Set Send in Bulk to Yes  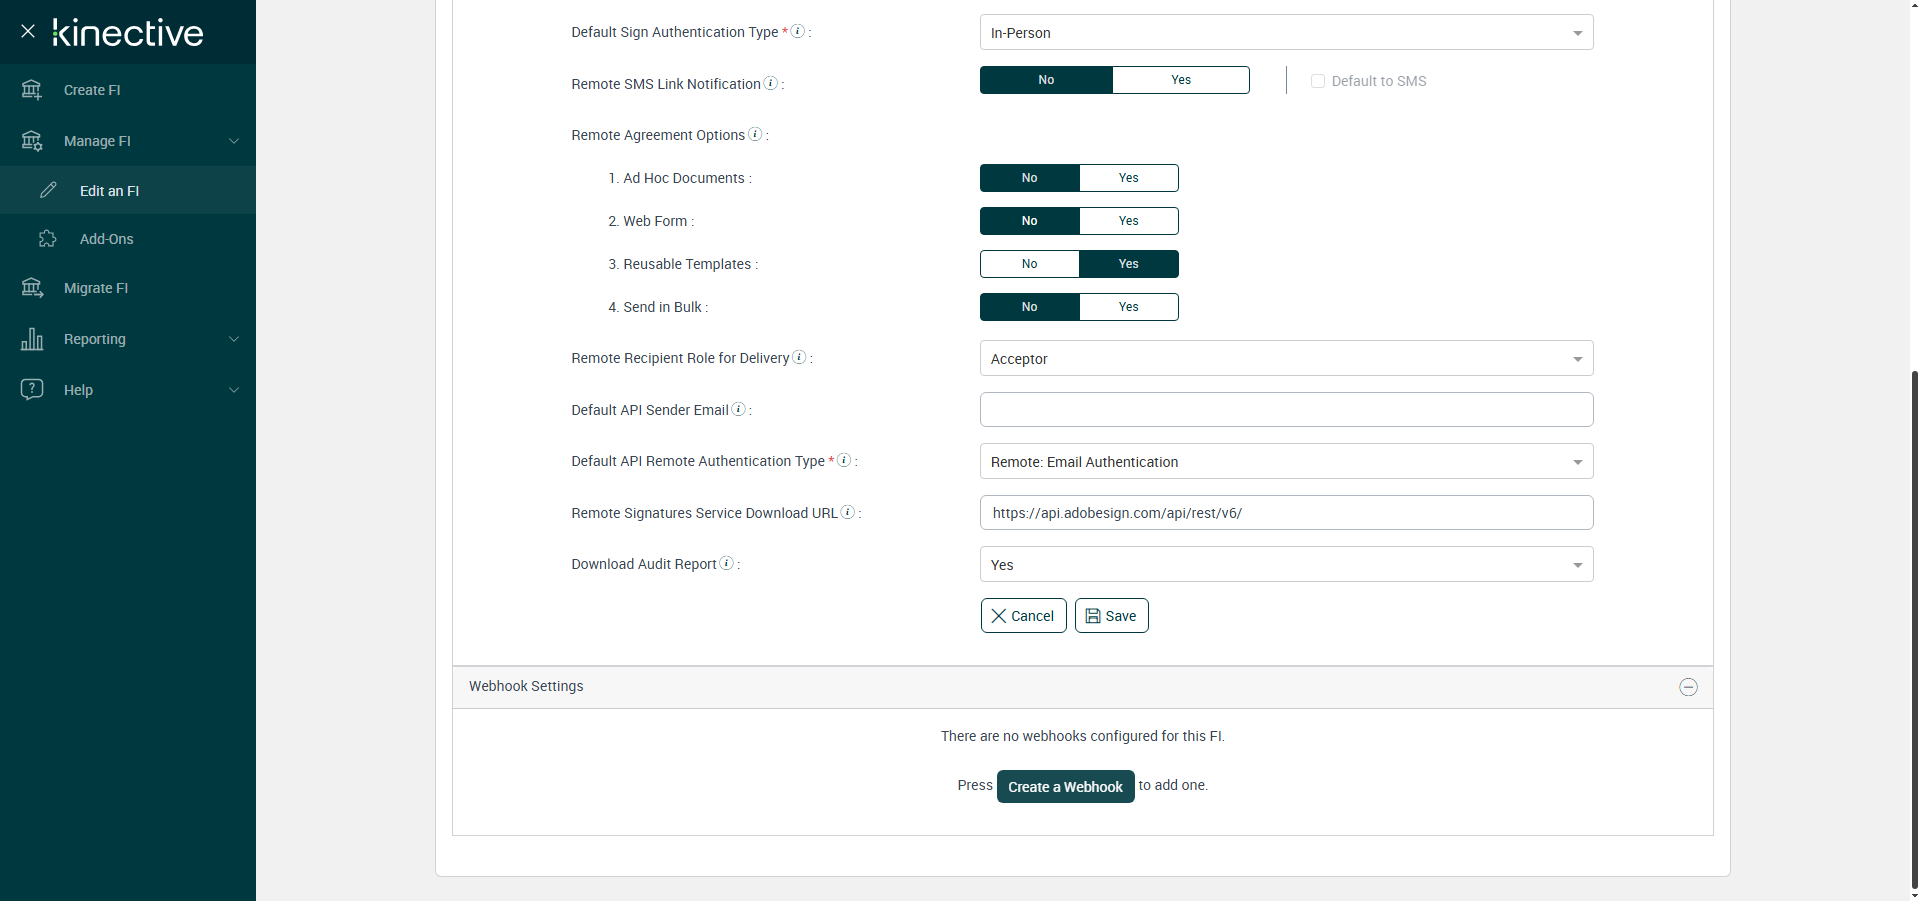point(1129,307)
